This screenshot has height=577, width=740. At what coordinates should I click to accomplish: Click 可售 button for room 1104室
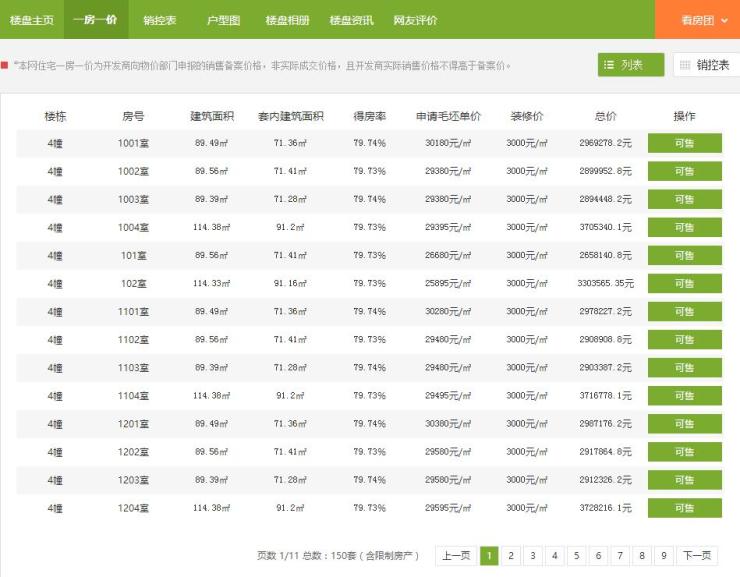pyautogui.click(x=684, y=396)
